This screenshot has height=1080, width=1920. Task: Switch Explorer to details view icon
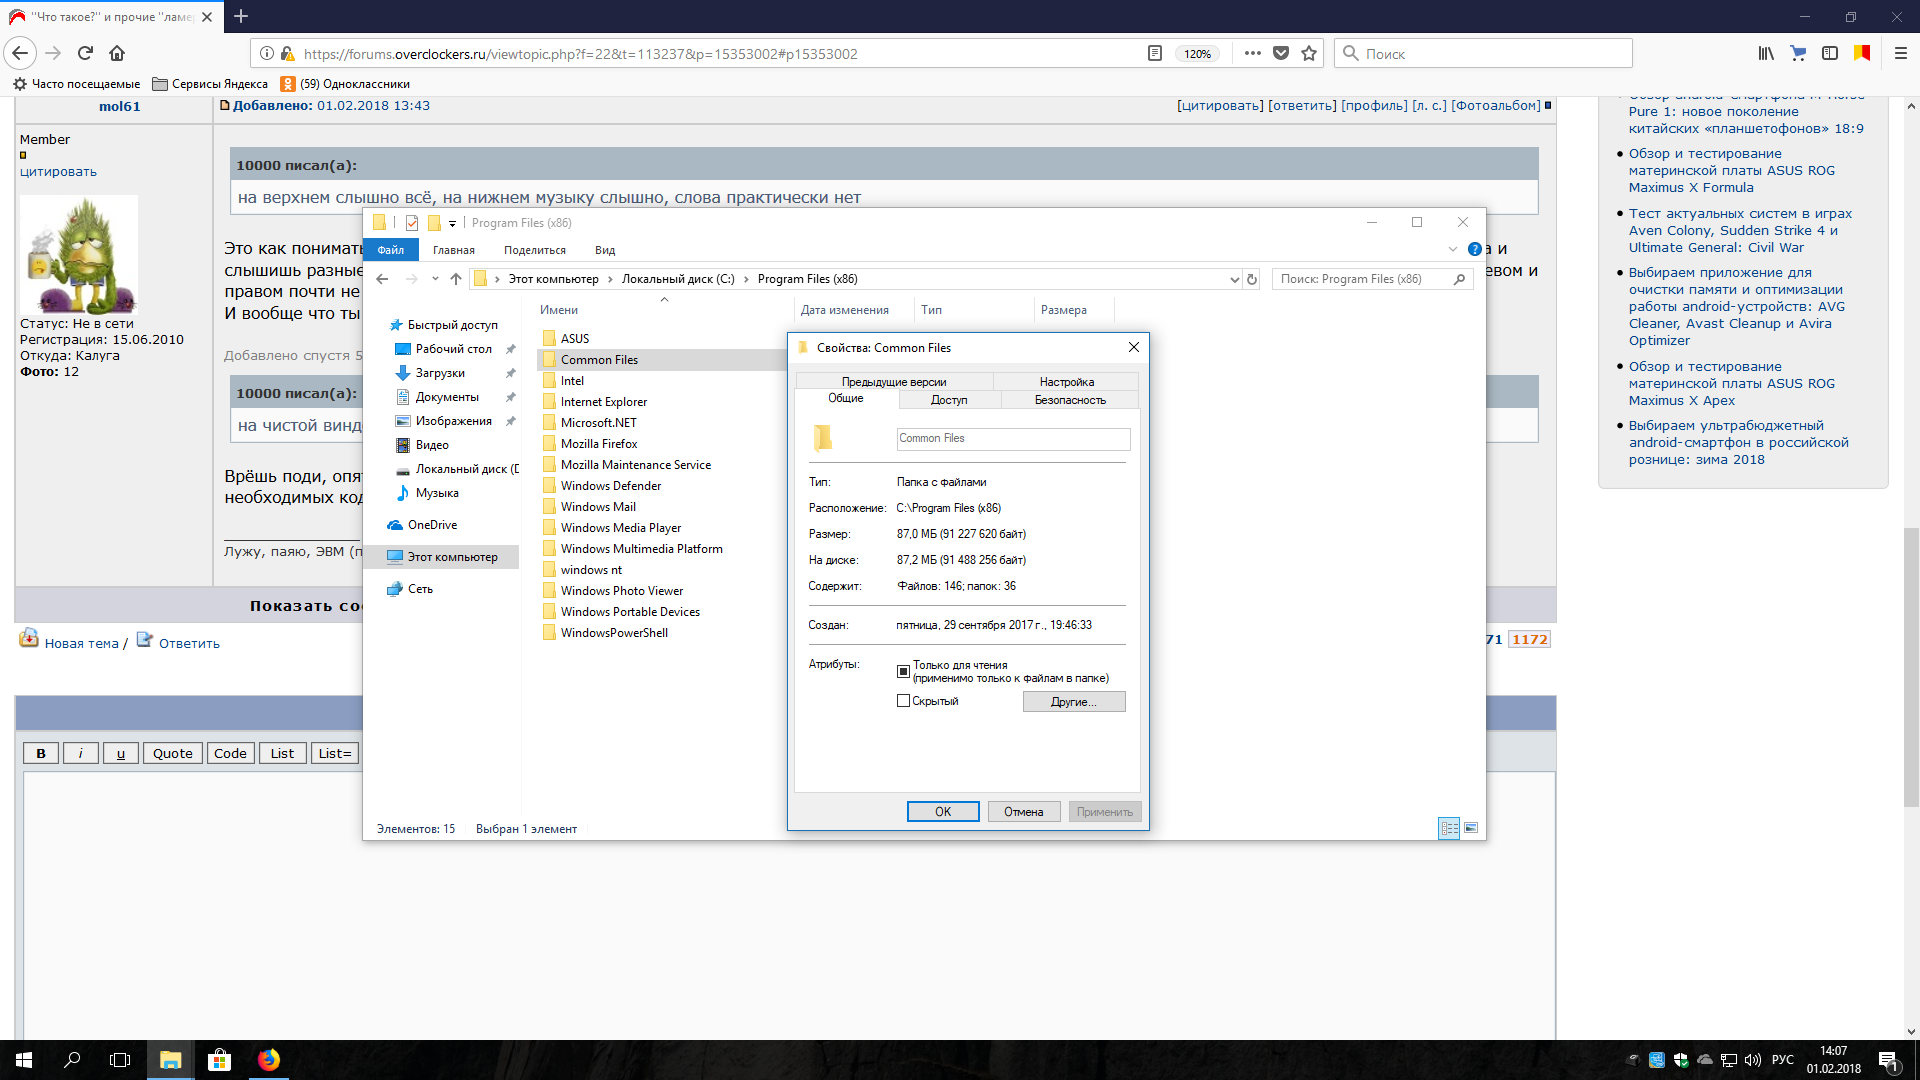click(x=1449, y=828)
